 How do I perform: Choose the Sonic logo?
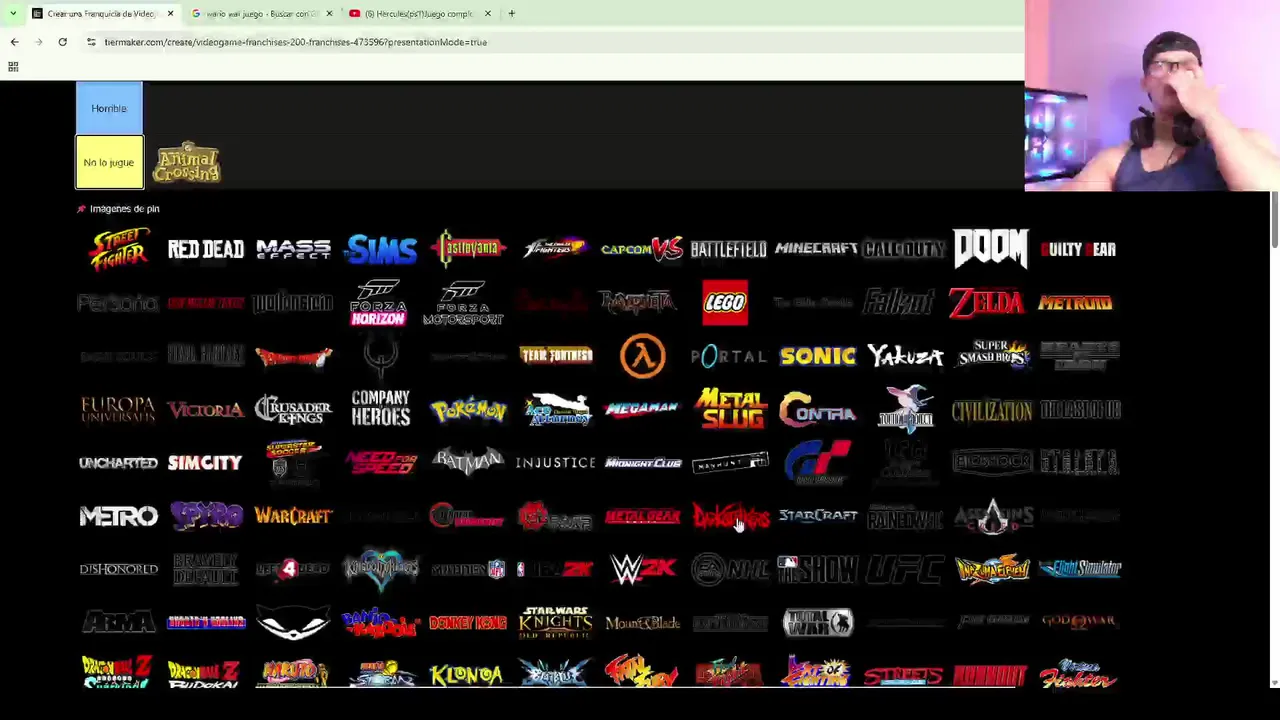coord(818,356)
